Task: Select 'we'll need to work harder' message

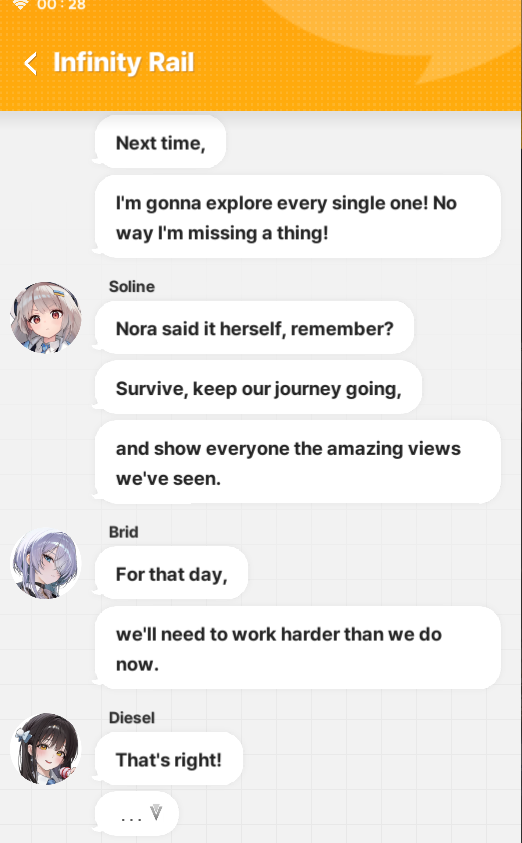Action: [x=298, y=648]
